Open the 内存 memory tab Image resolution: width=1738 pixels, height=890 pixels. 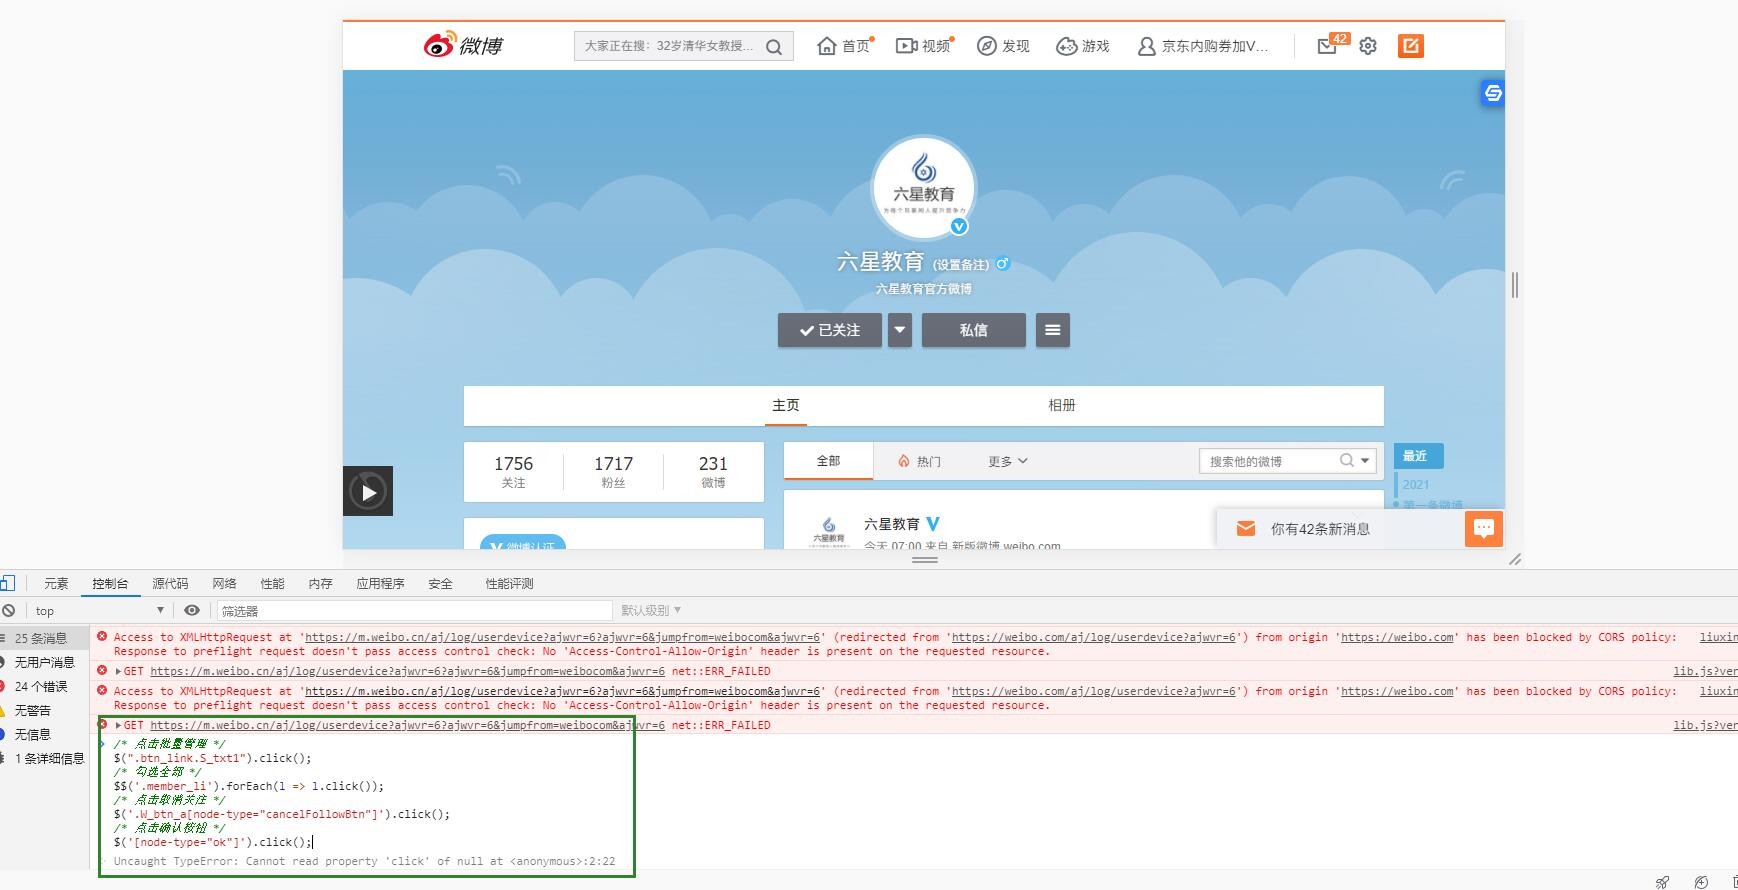(320, 584)
